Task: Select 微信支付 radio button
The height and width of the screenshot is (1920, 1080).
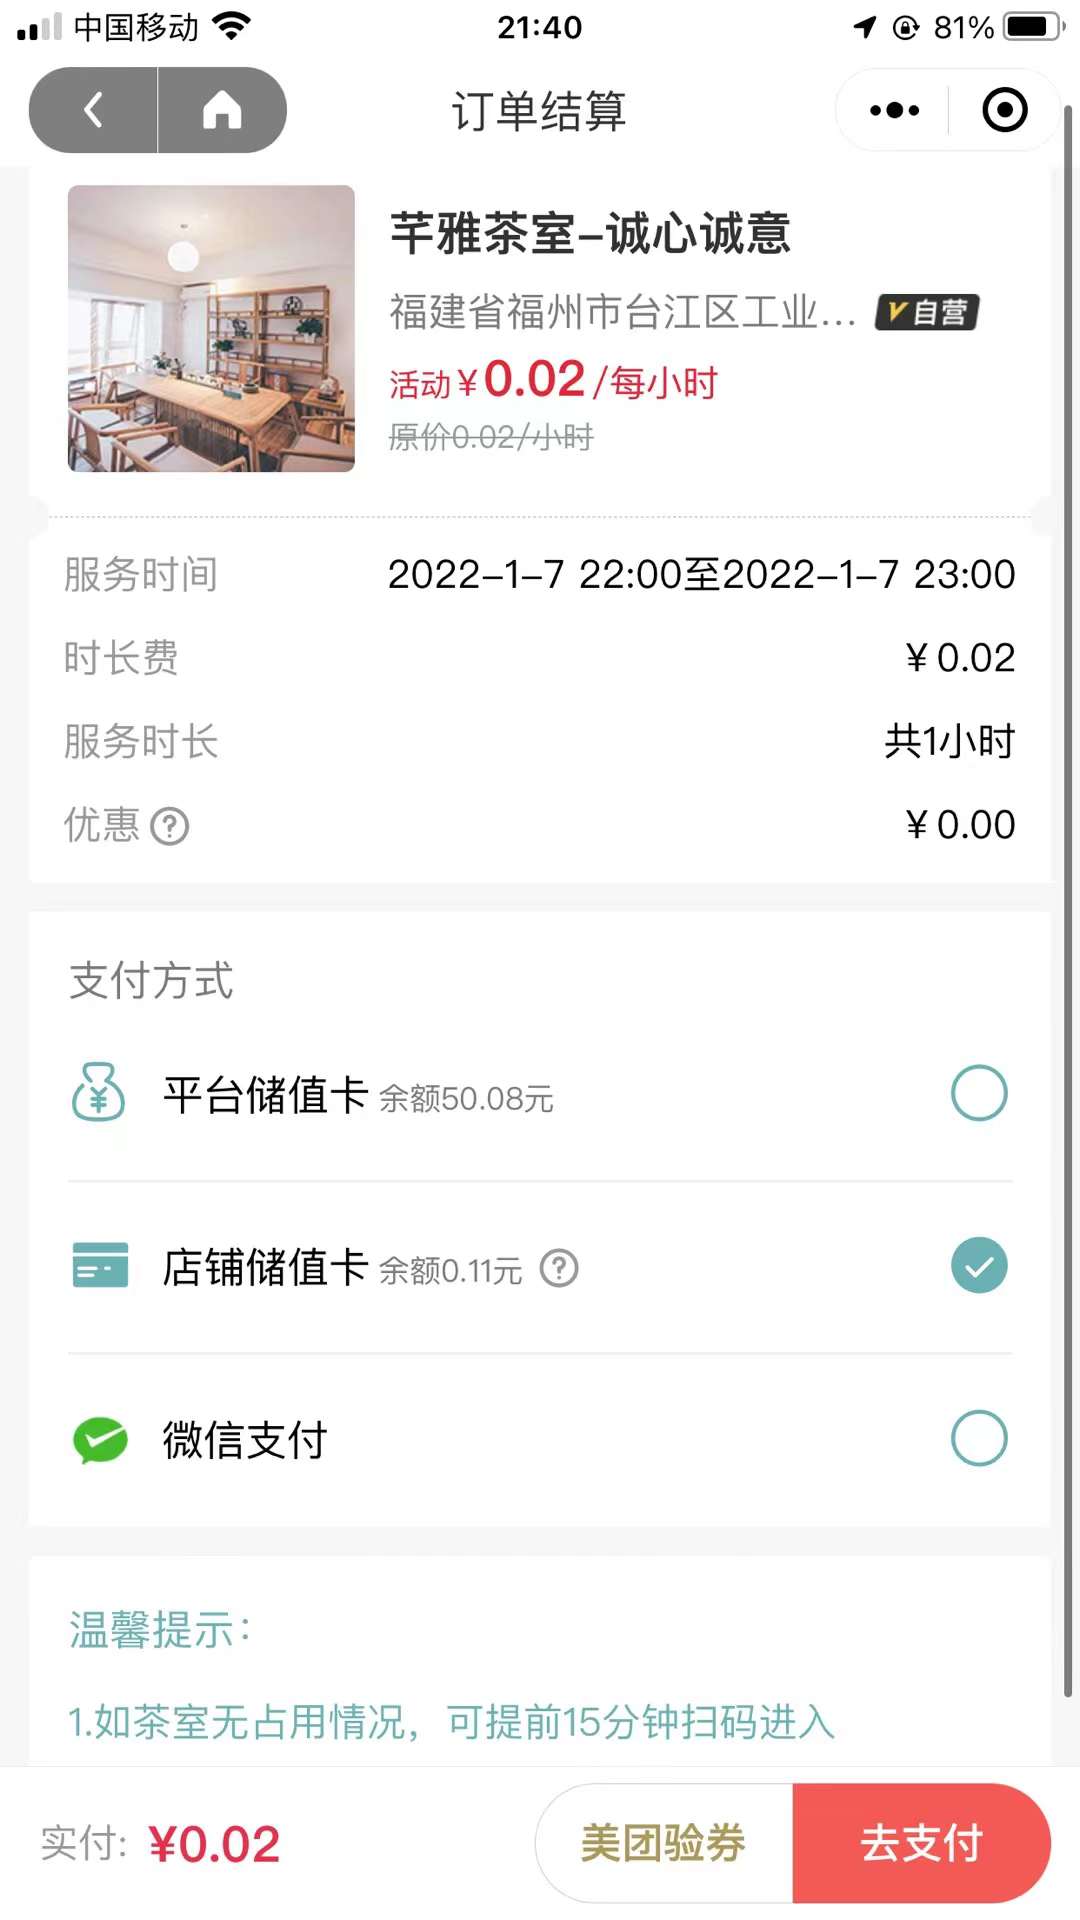Action: 978,1439
